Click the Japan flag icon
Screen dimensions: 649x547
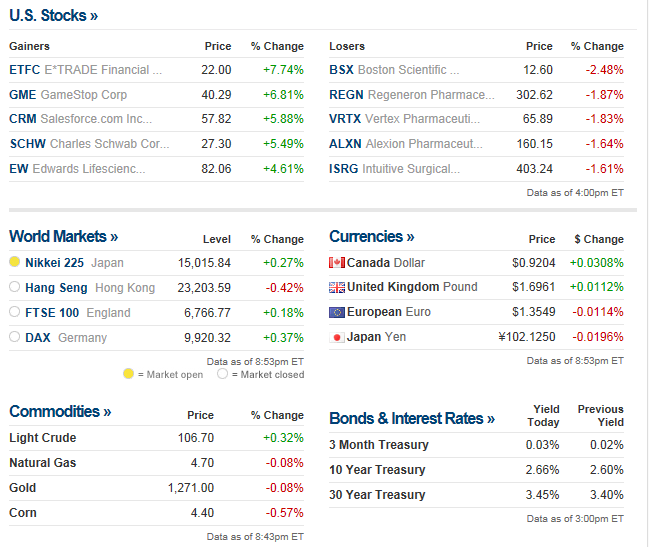coord(337,338)
